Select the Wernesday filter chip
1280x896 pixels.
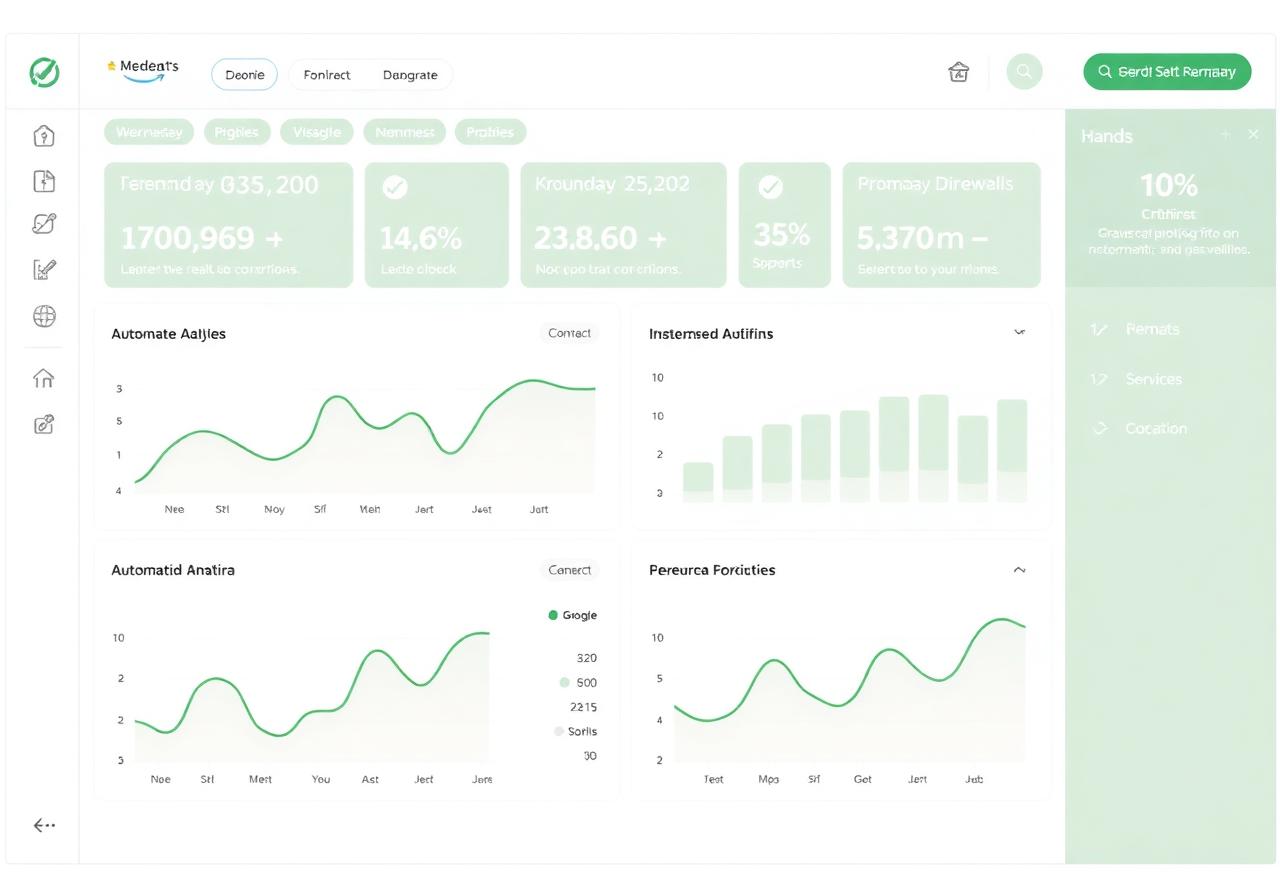point(149,132)
